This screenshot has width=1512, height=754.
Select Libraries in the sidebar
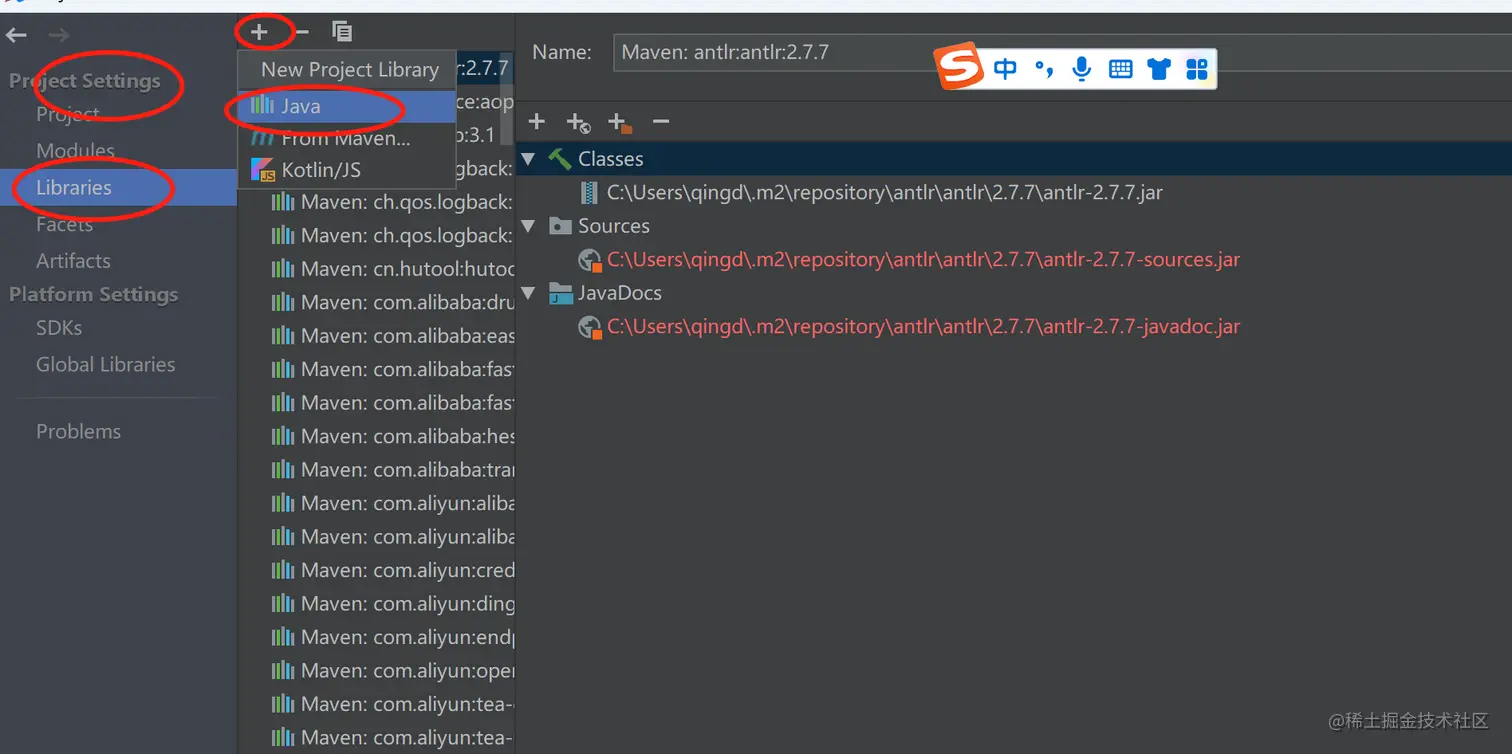coord(118,187)
